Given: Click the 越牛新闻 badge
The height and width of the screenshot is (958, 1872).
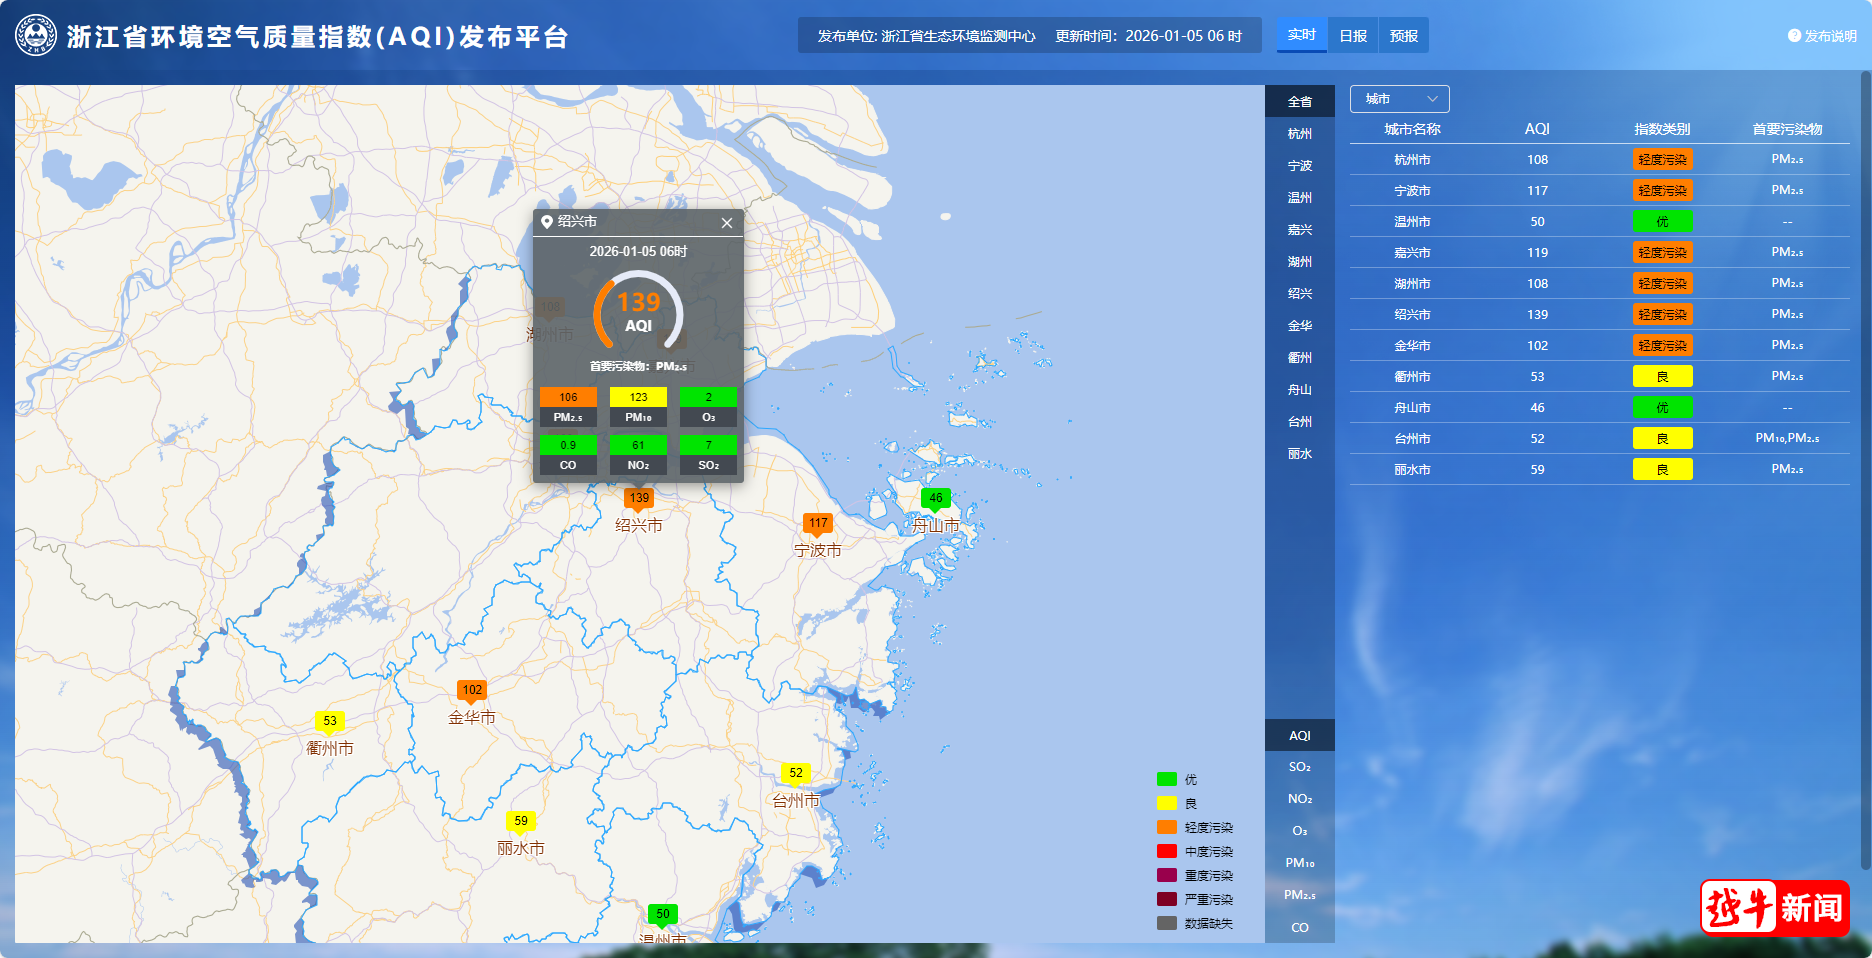Looking at the screenshot, I should pyautogui.click(x=1774, y=908).
